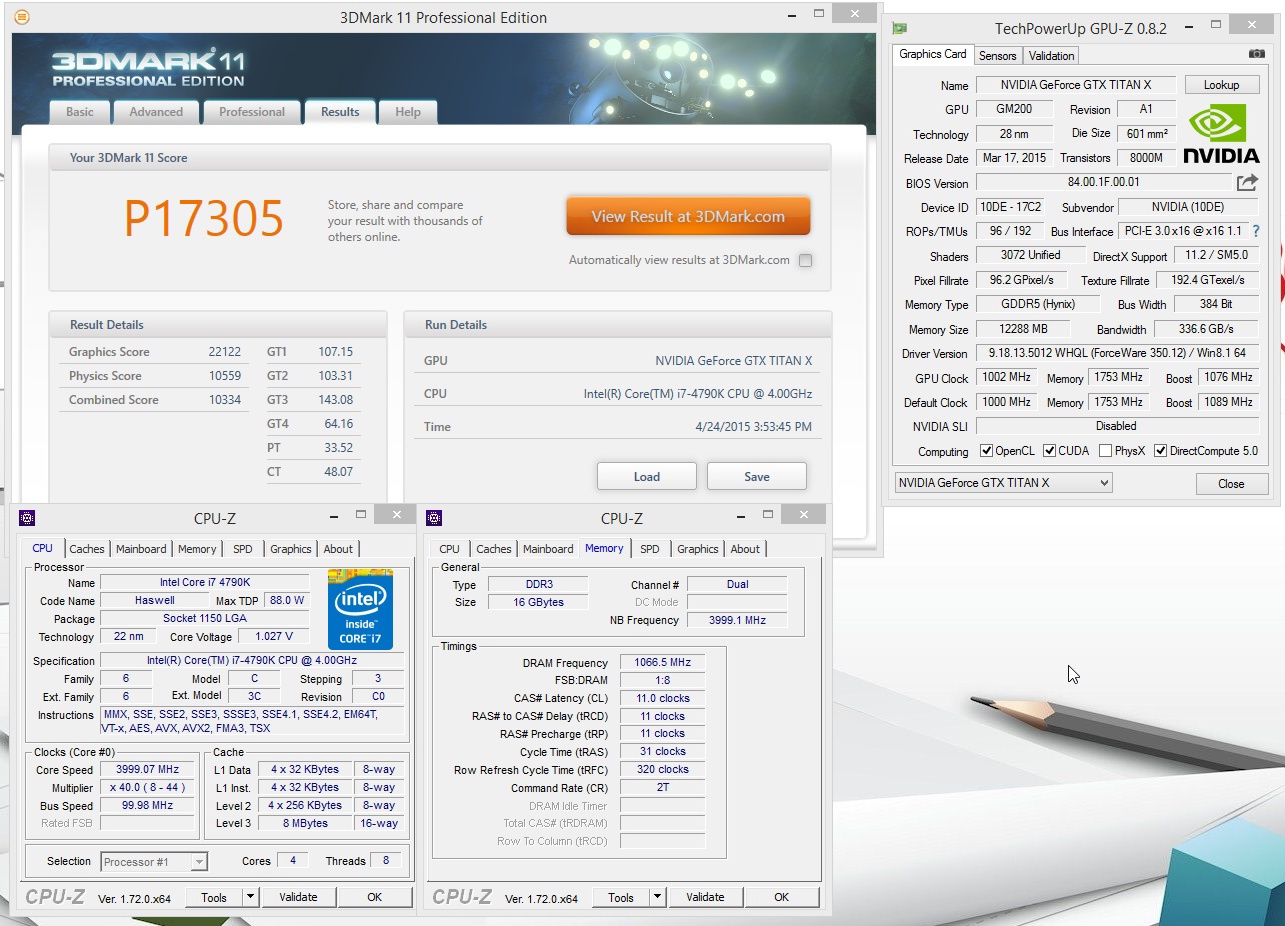This screenshot has width=1285, height=926.
Task: Expand Tools arrow in left CPU-Z window
Action: [x=250, y=897]
